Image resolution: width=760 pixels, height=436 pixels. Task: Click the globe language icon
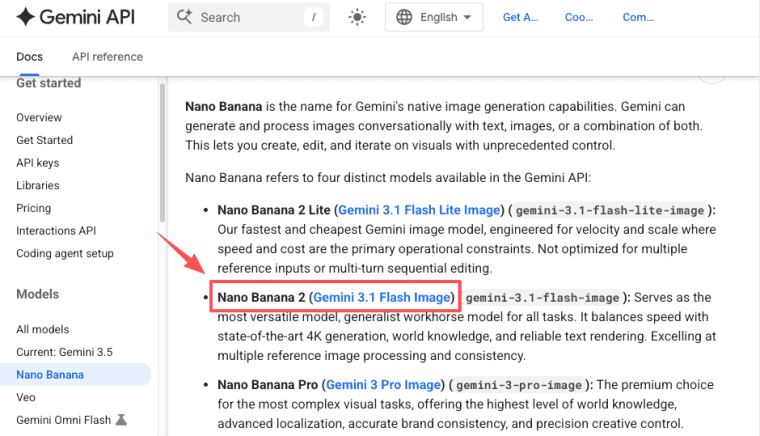click(x=404, y=17)
